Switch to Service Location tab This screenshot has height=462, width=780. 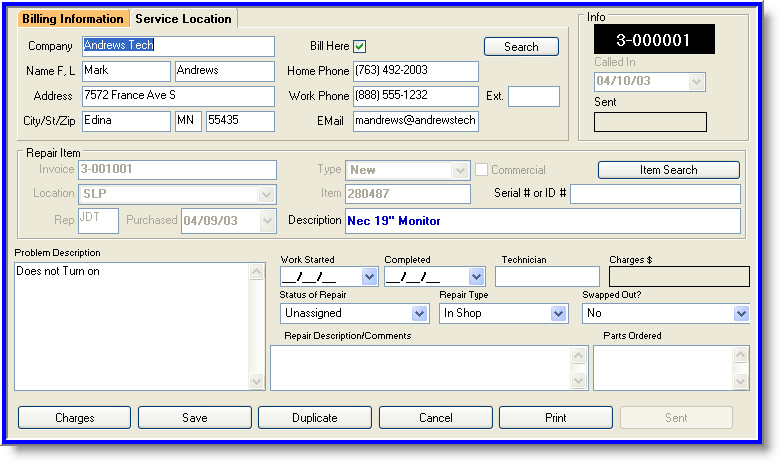click(184, 19)
